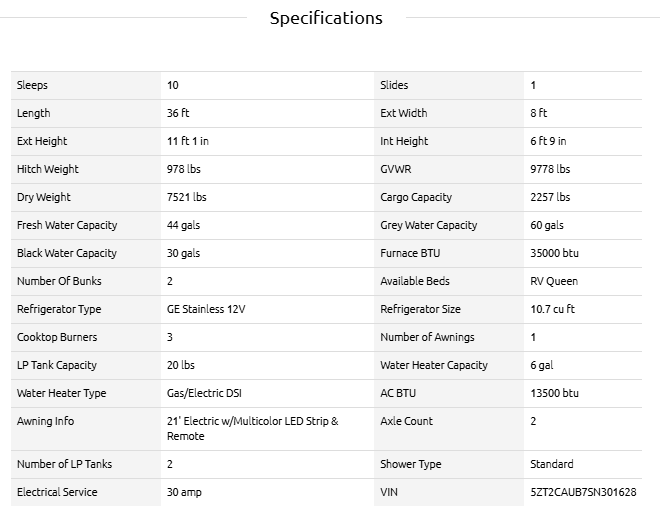
Task: Select the VIN value 5ZT2CAUB7SN301628
Action: pos(583,492)
